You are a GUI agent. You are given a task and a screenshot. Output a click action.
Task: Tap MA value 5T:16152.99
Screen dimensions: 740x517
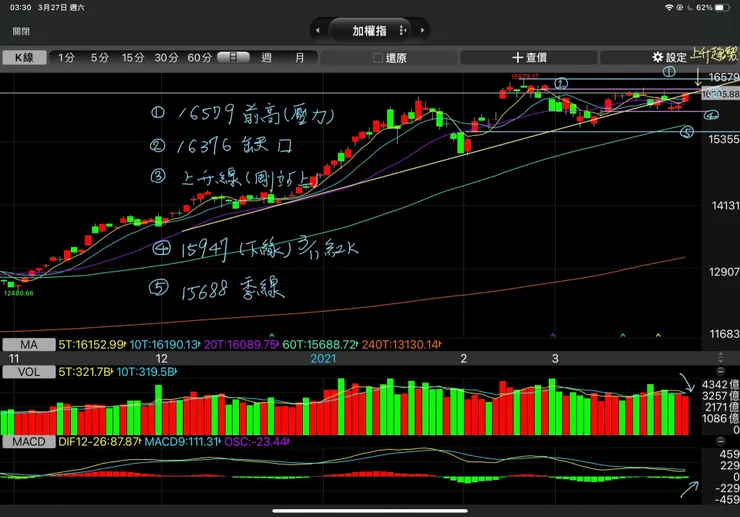coord(92,345)
